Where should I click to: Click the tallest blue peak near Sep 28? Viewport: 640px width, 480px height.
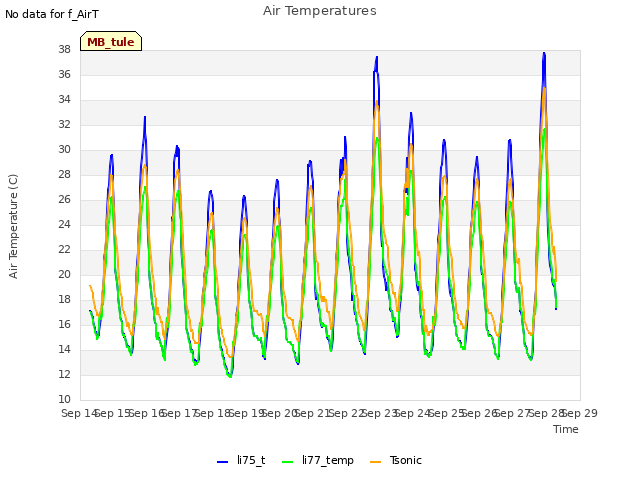click(x=544, y=53)
